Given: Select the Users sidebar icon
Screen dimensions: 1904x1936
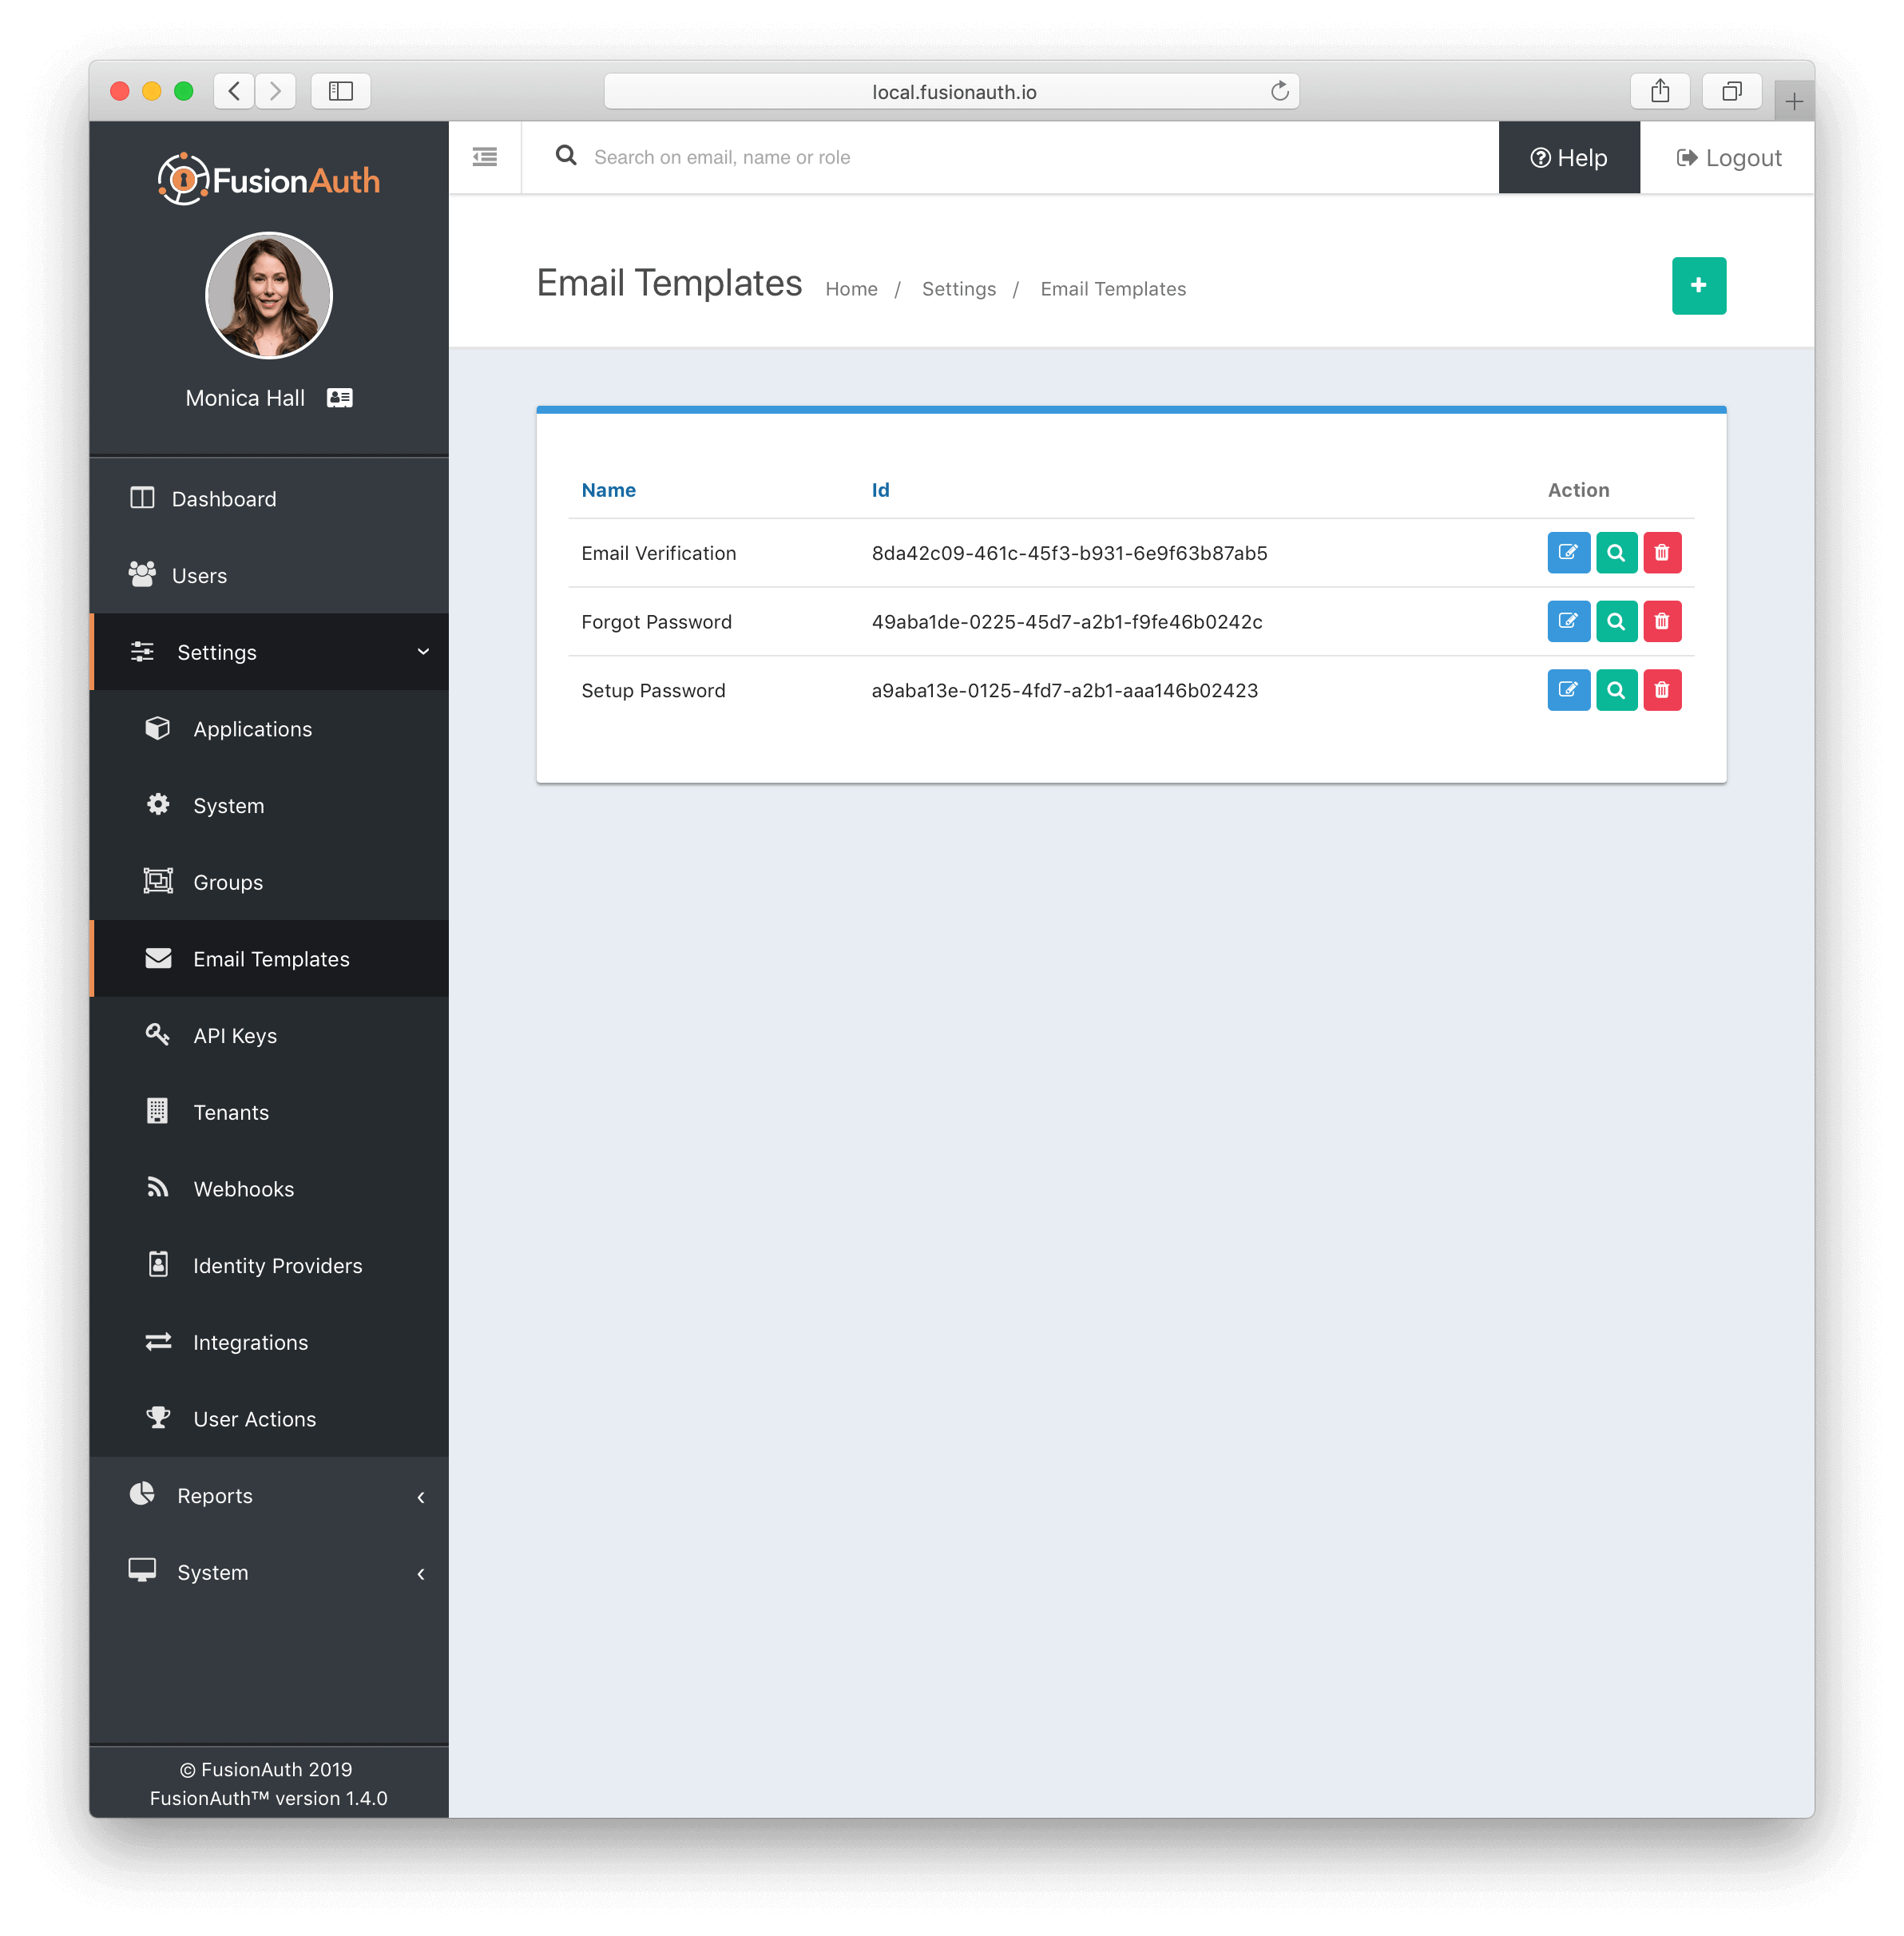Looking at the screenshot, I should point(142,574).
